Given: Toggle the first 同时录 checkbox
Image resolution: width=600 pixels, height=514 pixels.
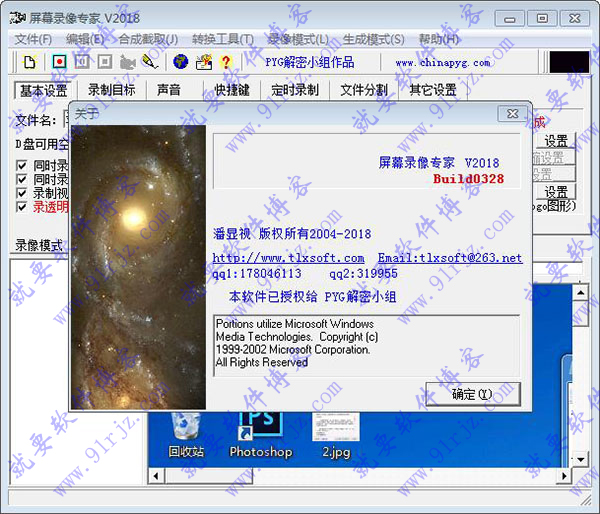Looking at the screenshot, I should 22,165.
